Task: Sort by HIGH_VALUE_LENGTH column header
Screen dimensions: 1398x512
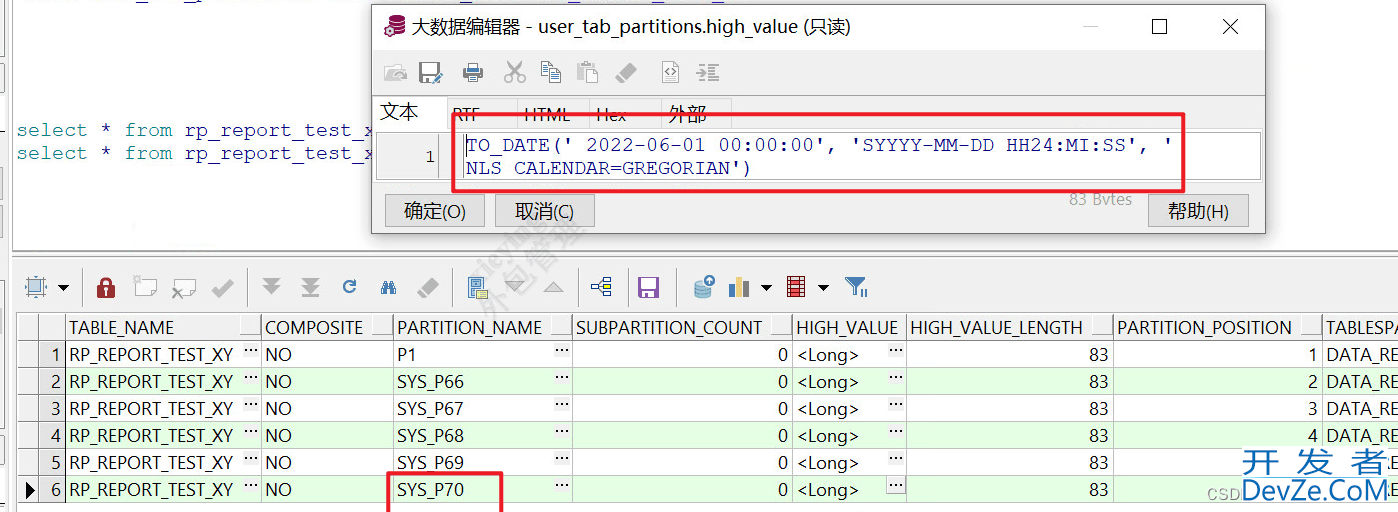Action: (1010, 327)
